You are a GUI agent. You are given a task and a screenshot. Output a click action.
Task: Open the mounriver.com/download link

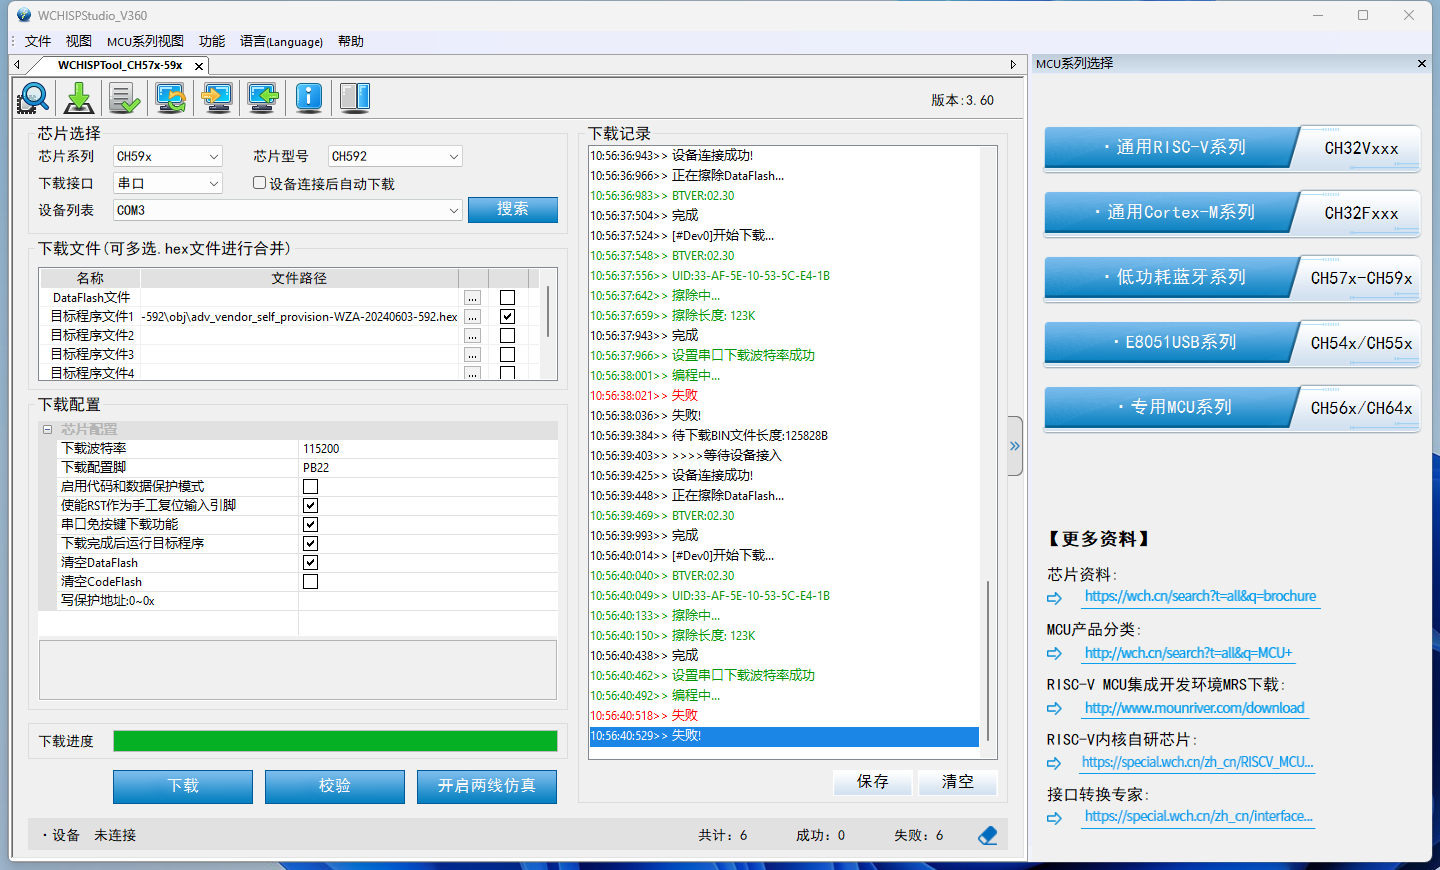point(1194,708)
